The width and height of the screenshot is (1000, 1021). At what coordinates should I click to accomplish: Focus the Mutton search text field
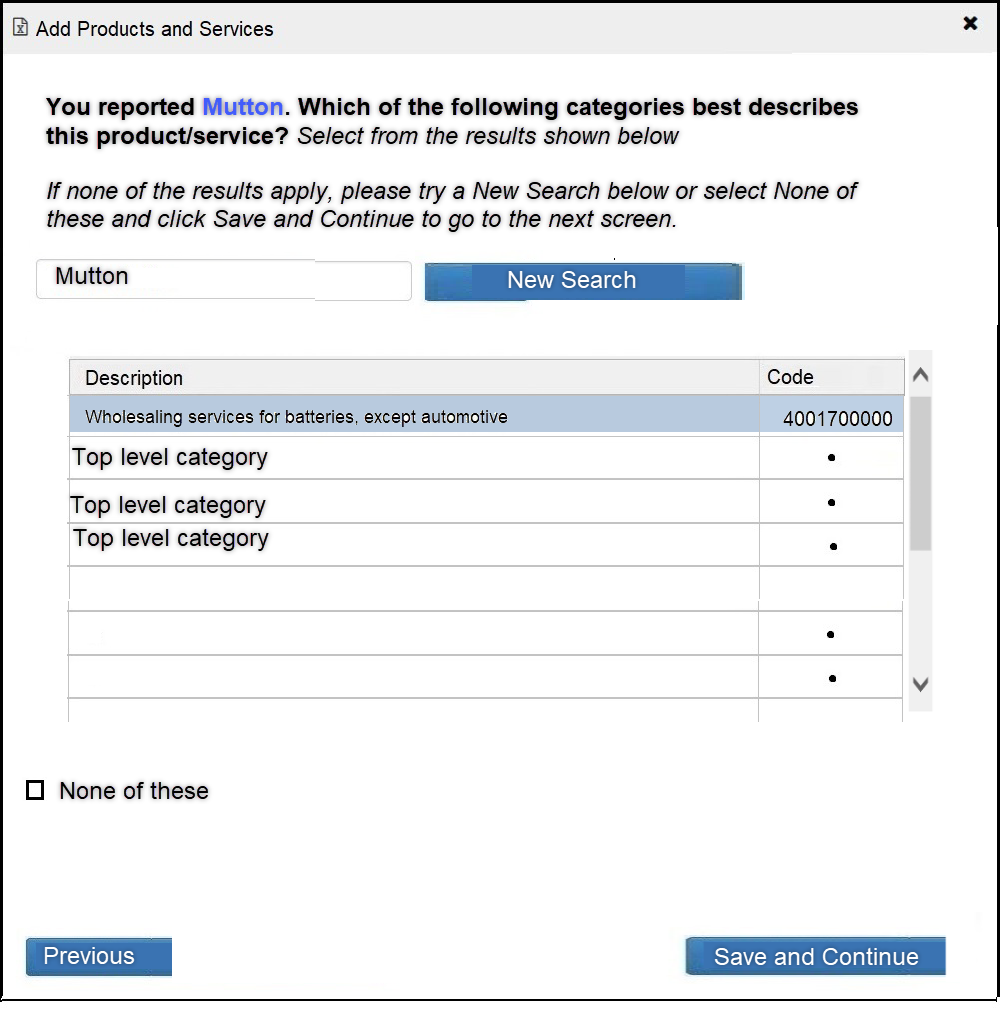tap(223, 280)
